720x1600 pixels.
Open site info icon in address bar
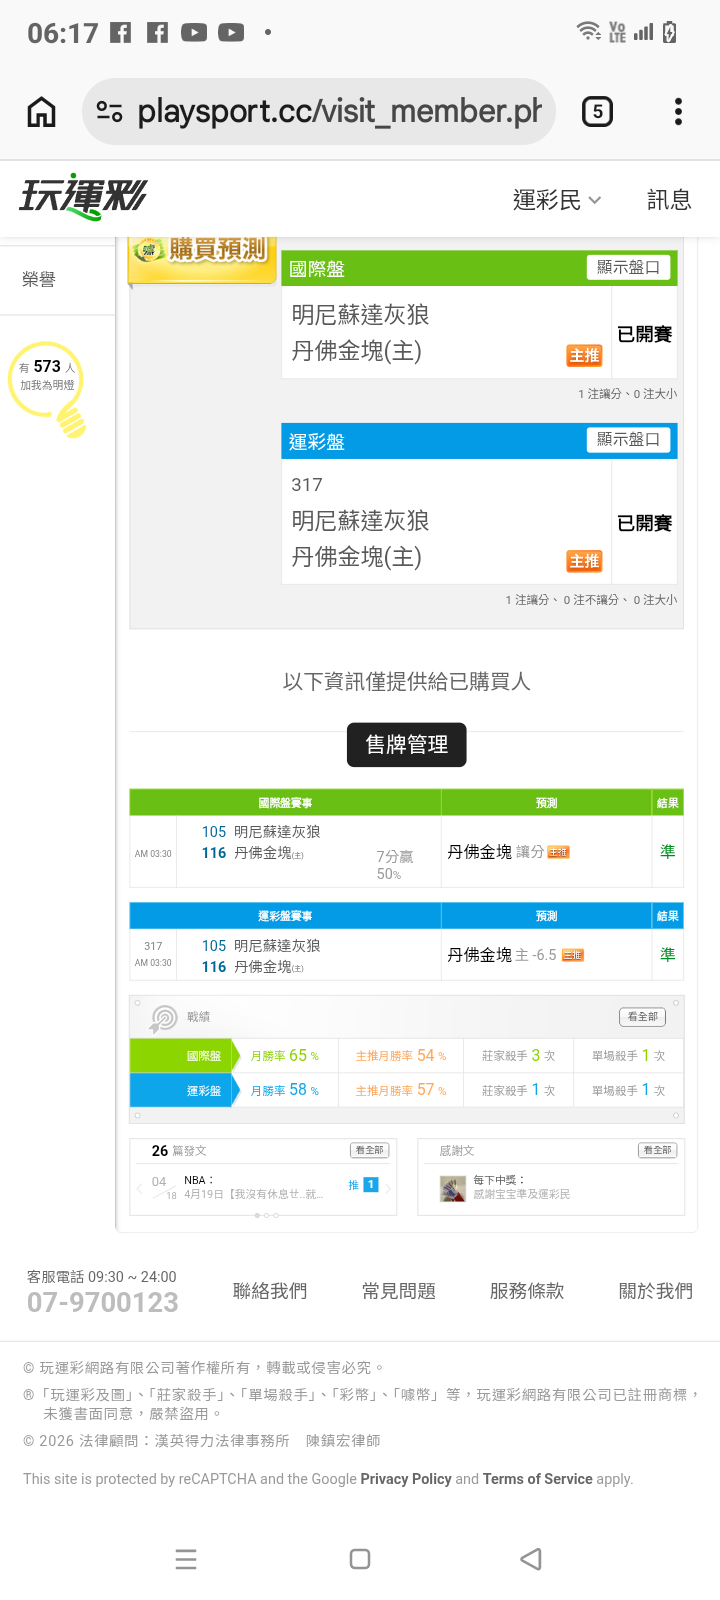[x=109, y=112]
